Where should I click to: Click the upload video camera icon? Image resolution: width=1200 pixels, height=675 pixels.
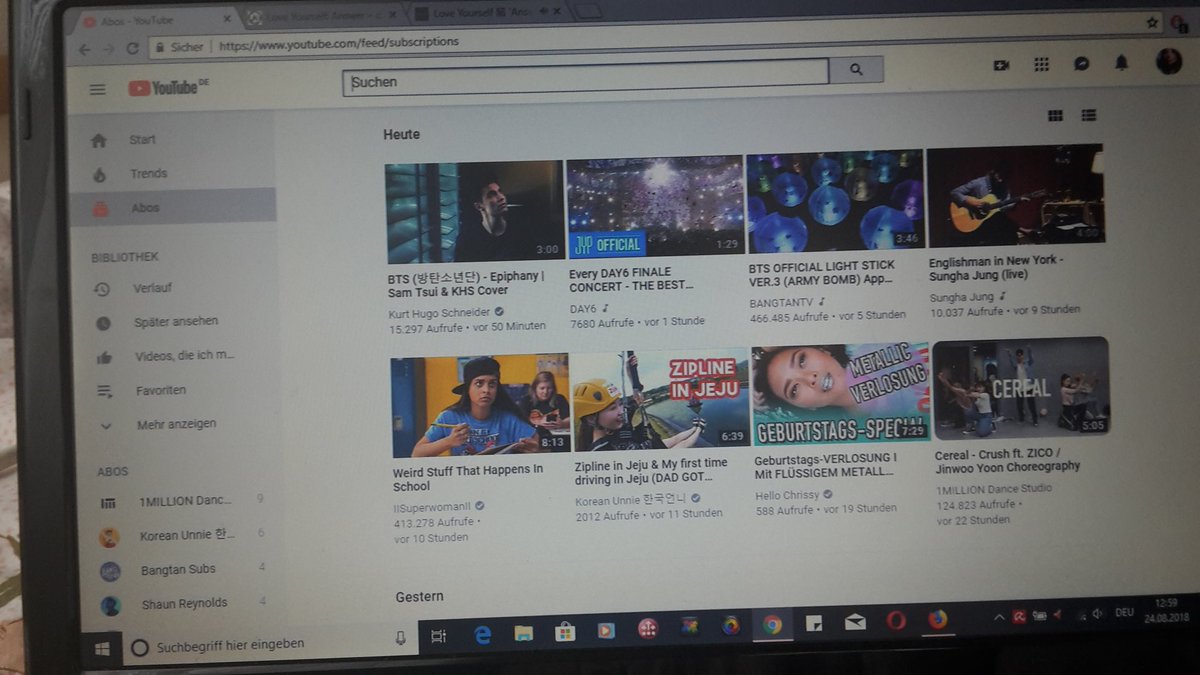click(x=1001, y=65)
